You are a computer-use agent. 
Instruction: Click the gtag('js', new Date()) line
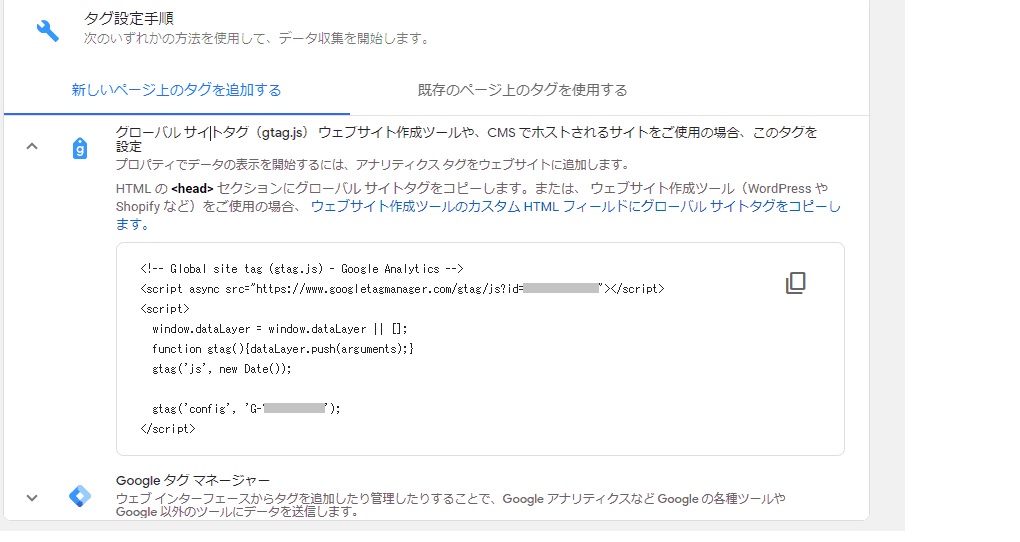coord(222,370)
